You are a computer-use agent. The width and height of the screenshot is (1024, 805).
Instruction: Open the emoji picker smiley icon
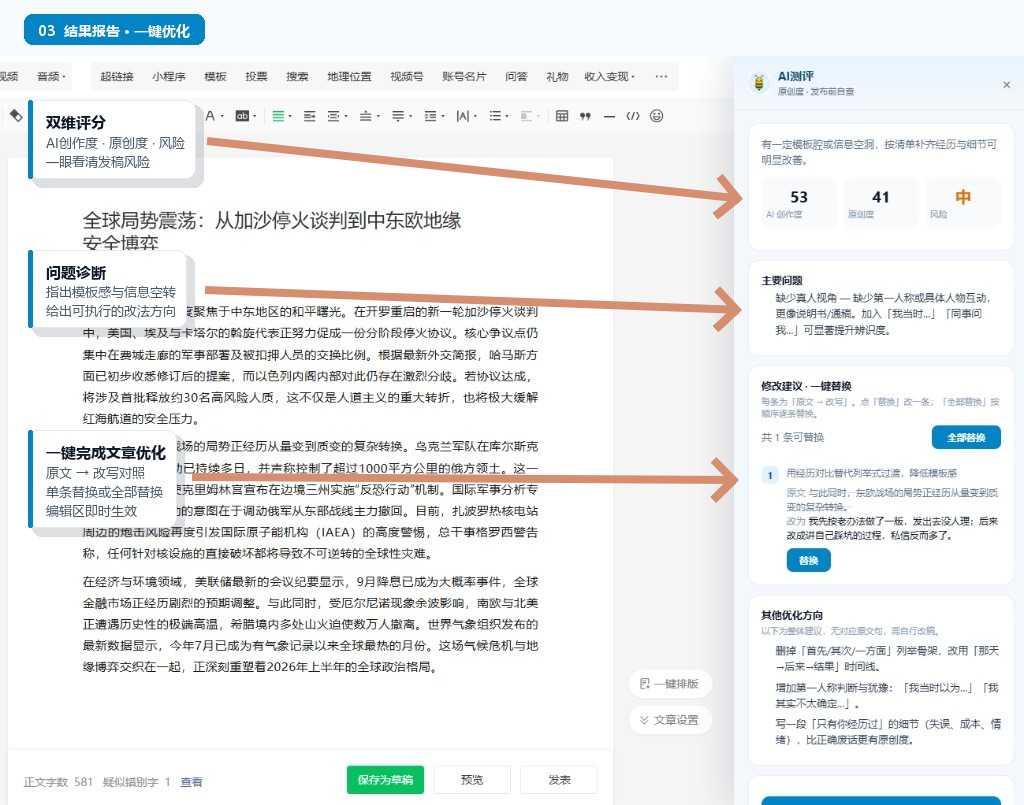(x=656, y=116)
